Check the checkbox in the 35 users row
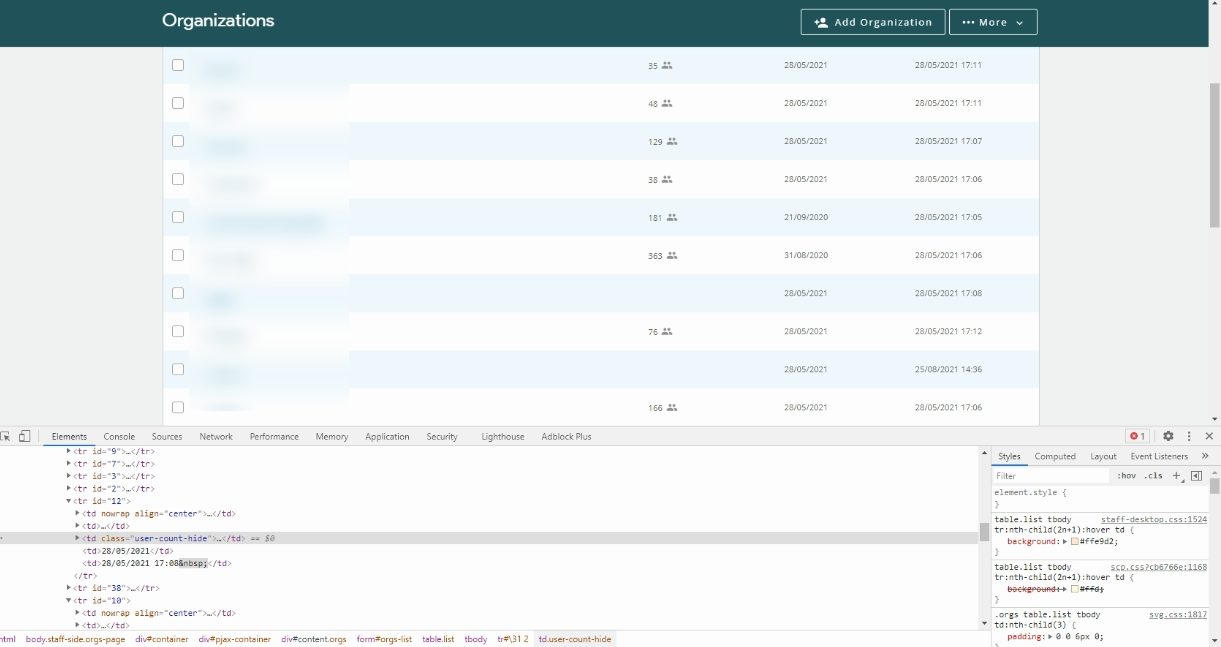Viewport: 1221px width, 647px height. click(x=178, y=65)
